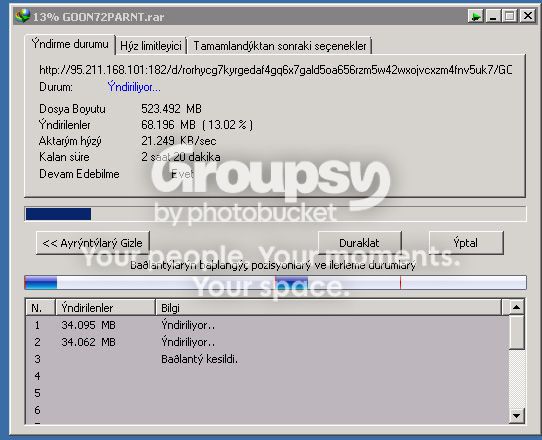The width and height of the screenshot is (542, 440).
Task: Open the Hýz limitleyici tab
Action: [x=151, y=46]
